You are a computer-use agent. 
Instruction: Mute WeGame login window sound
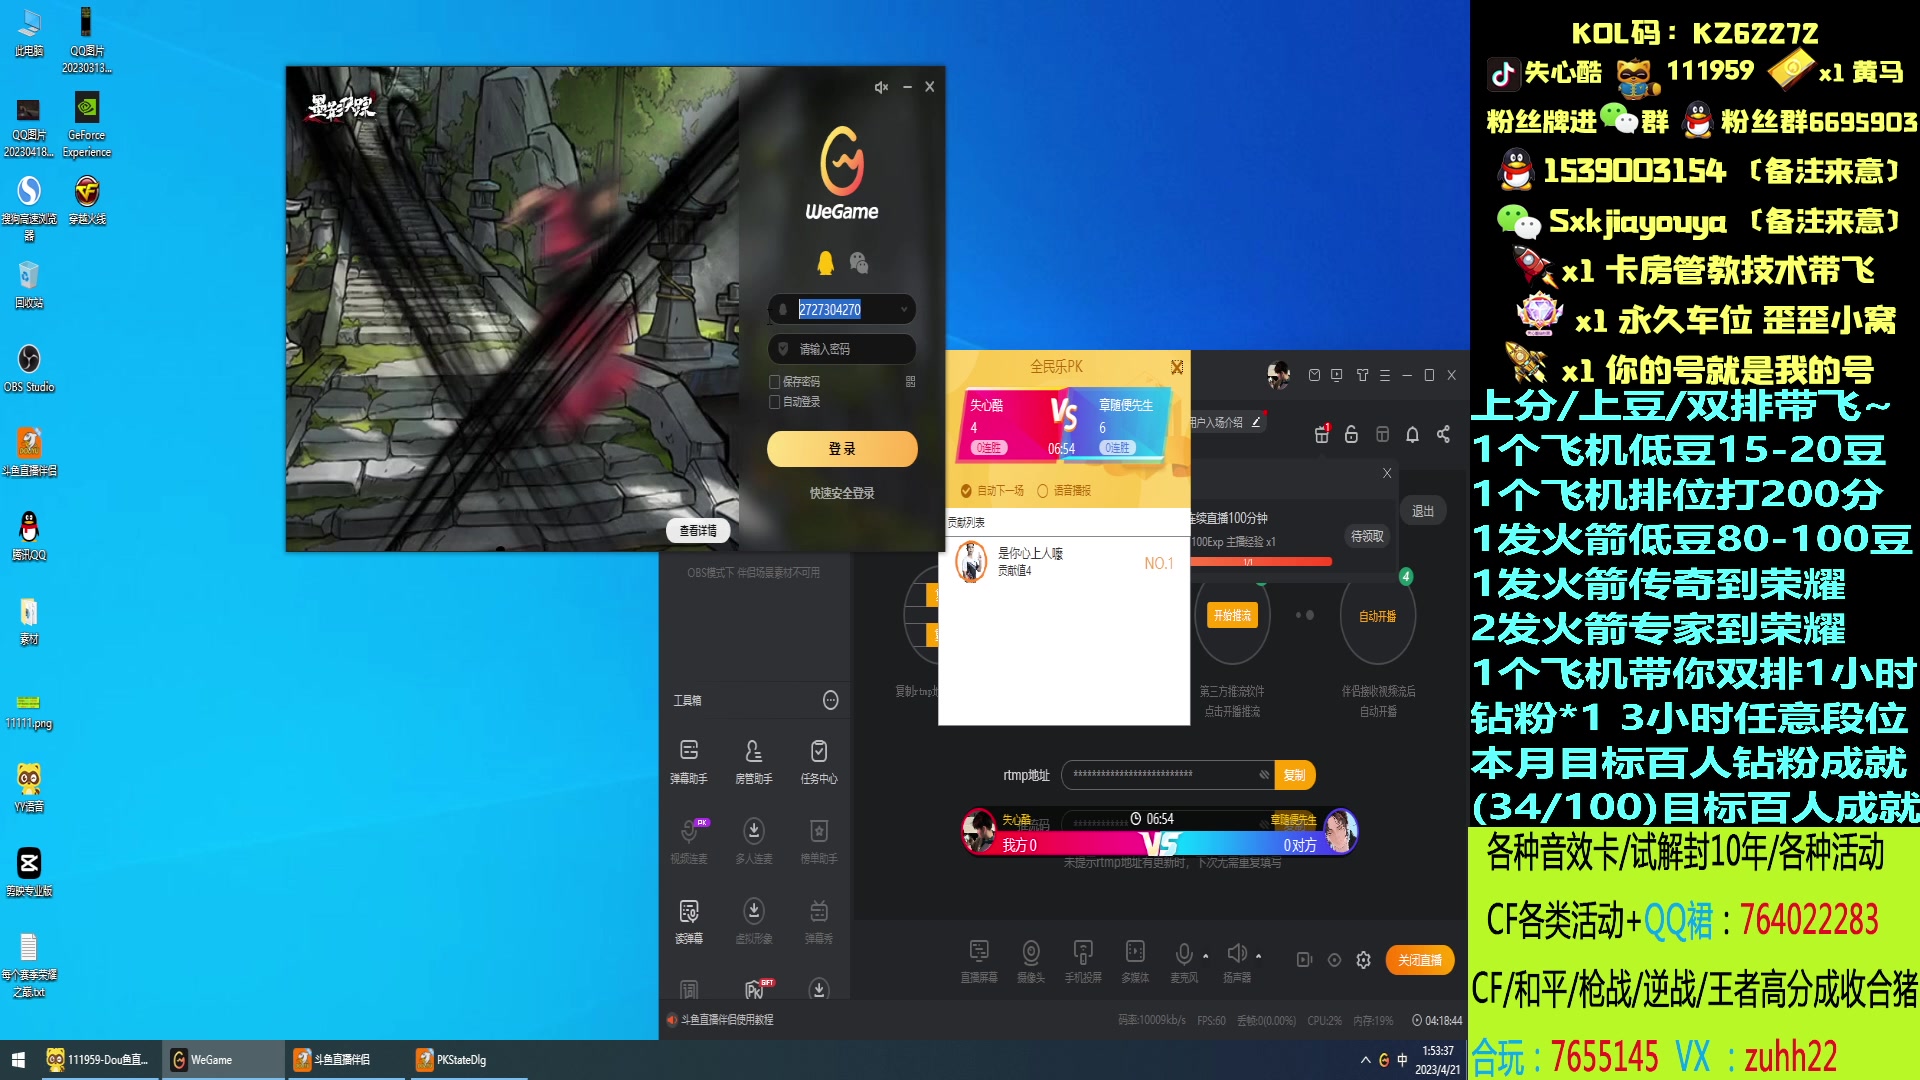(881, 87)
